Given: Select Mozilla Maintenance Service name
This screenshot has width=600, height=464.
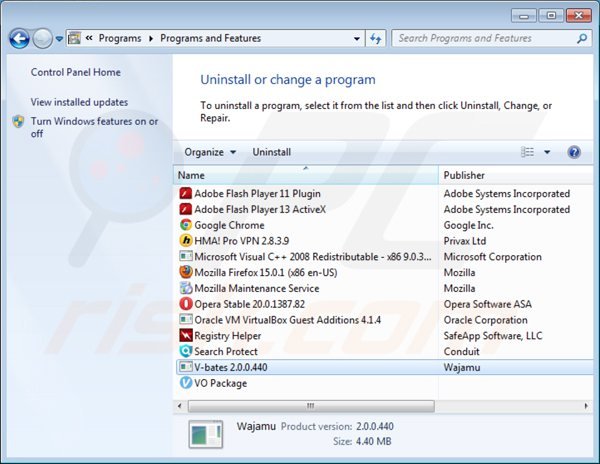Looking at the screenshot, I should [x=257, y=288].
